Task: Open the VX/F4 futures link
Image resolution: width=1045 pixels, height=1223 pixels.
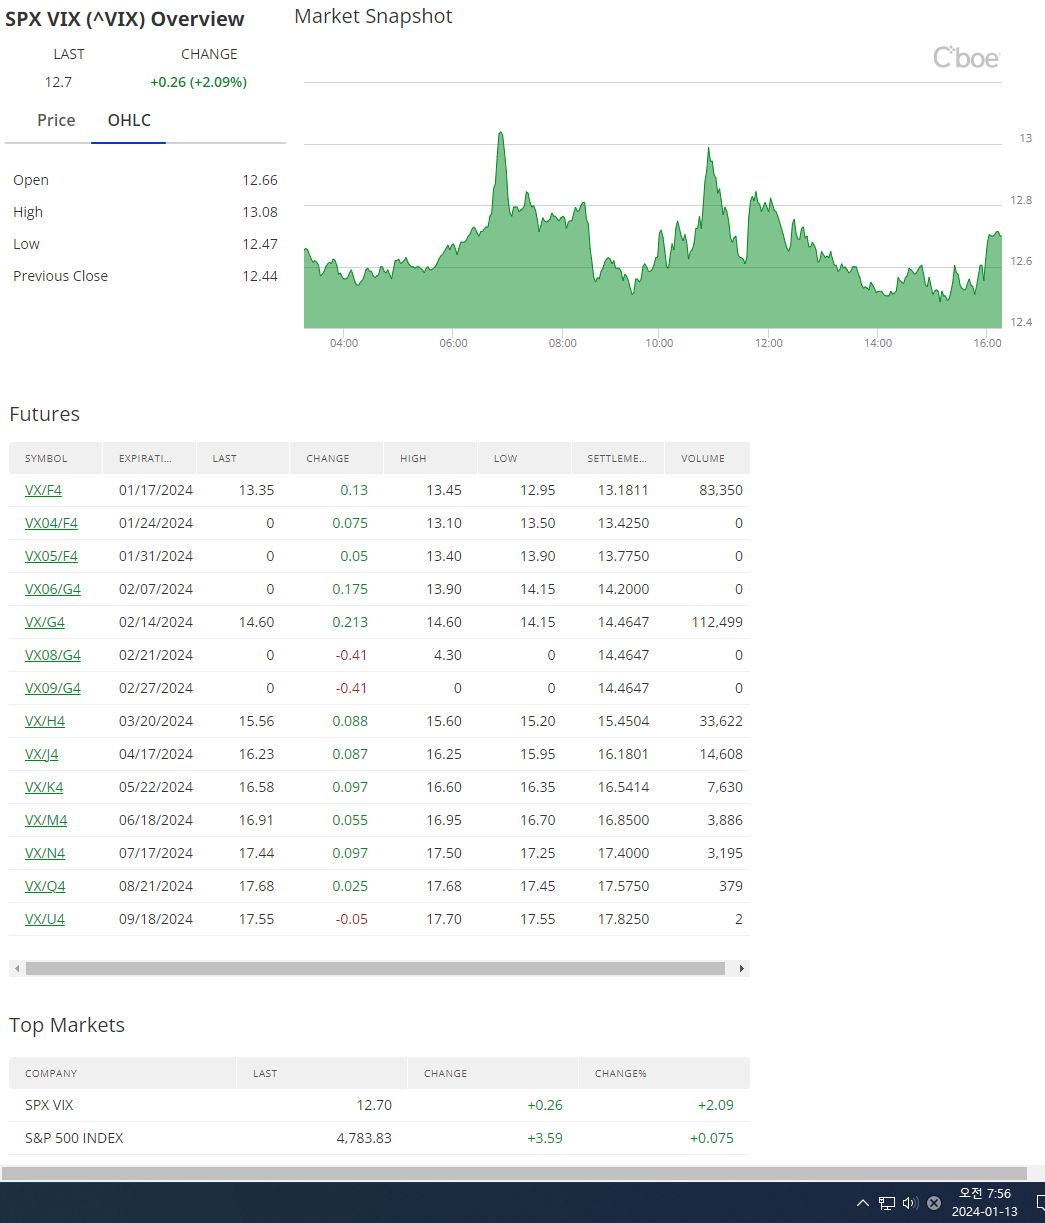Action: pyautogui.click(x=43, y=490)
